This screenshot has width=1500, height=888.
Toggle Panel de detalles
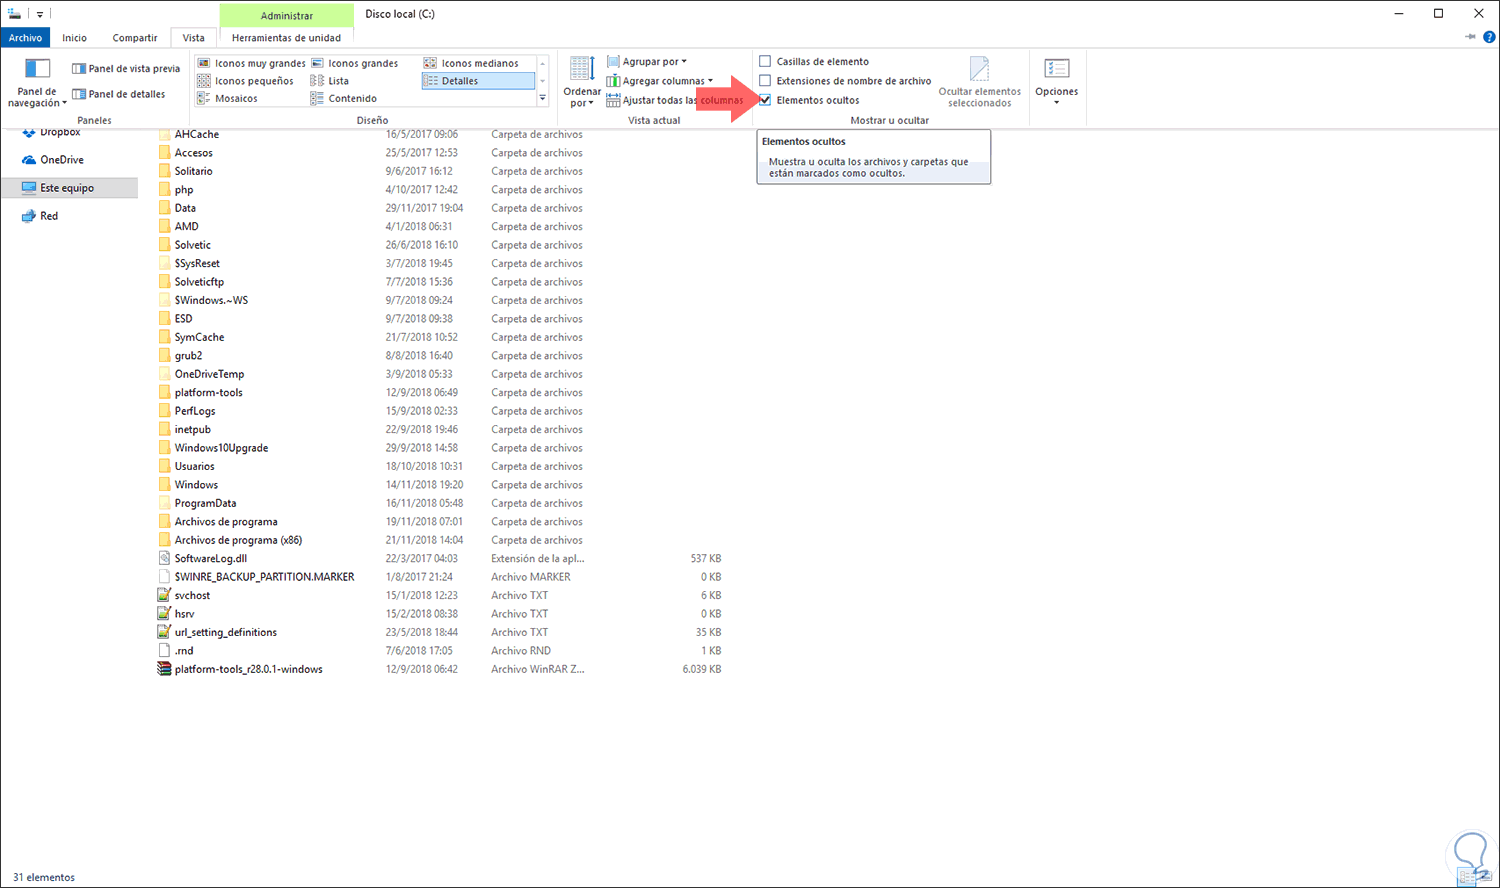click(x=118, y=94)
